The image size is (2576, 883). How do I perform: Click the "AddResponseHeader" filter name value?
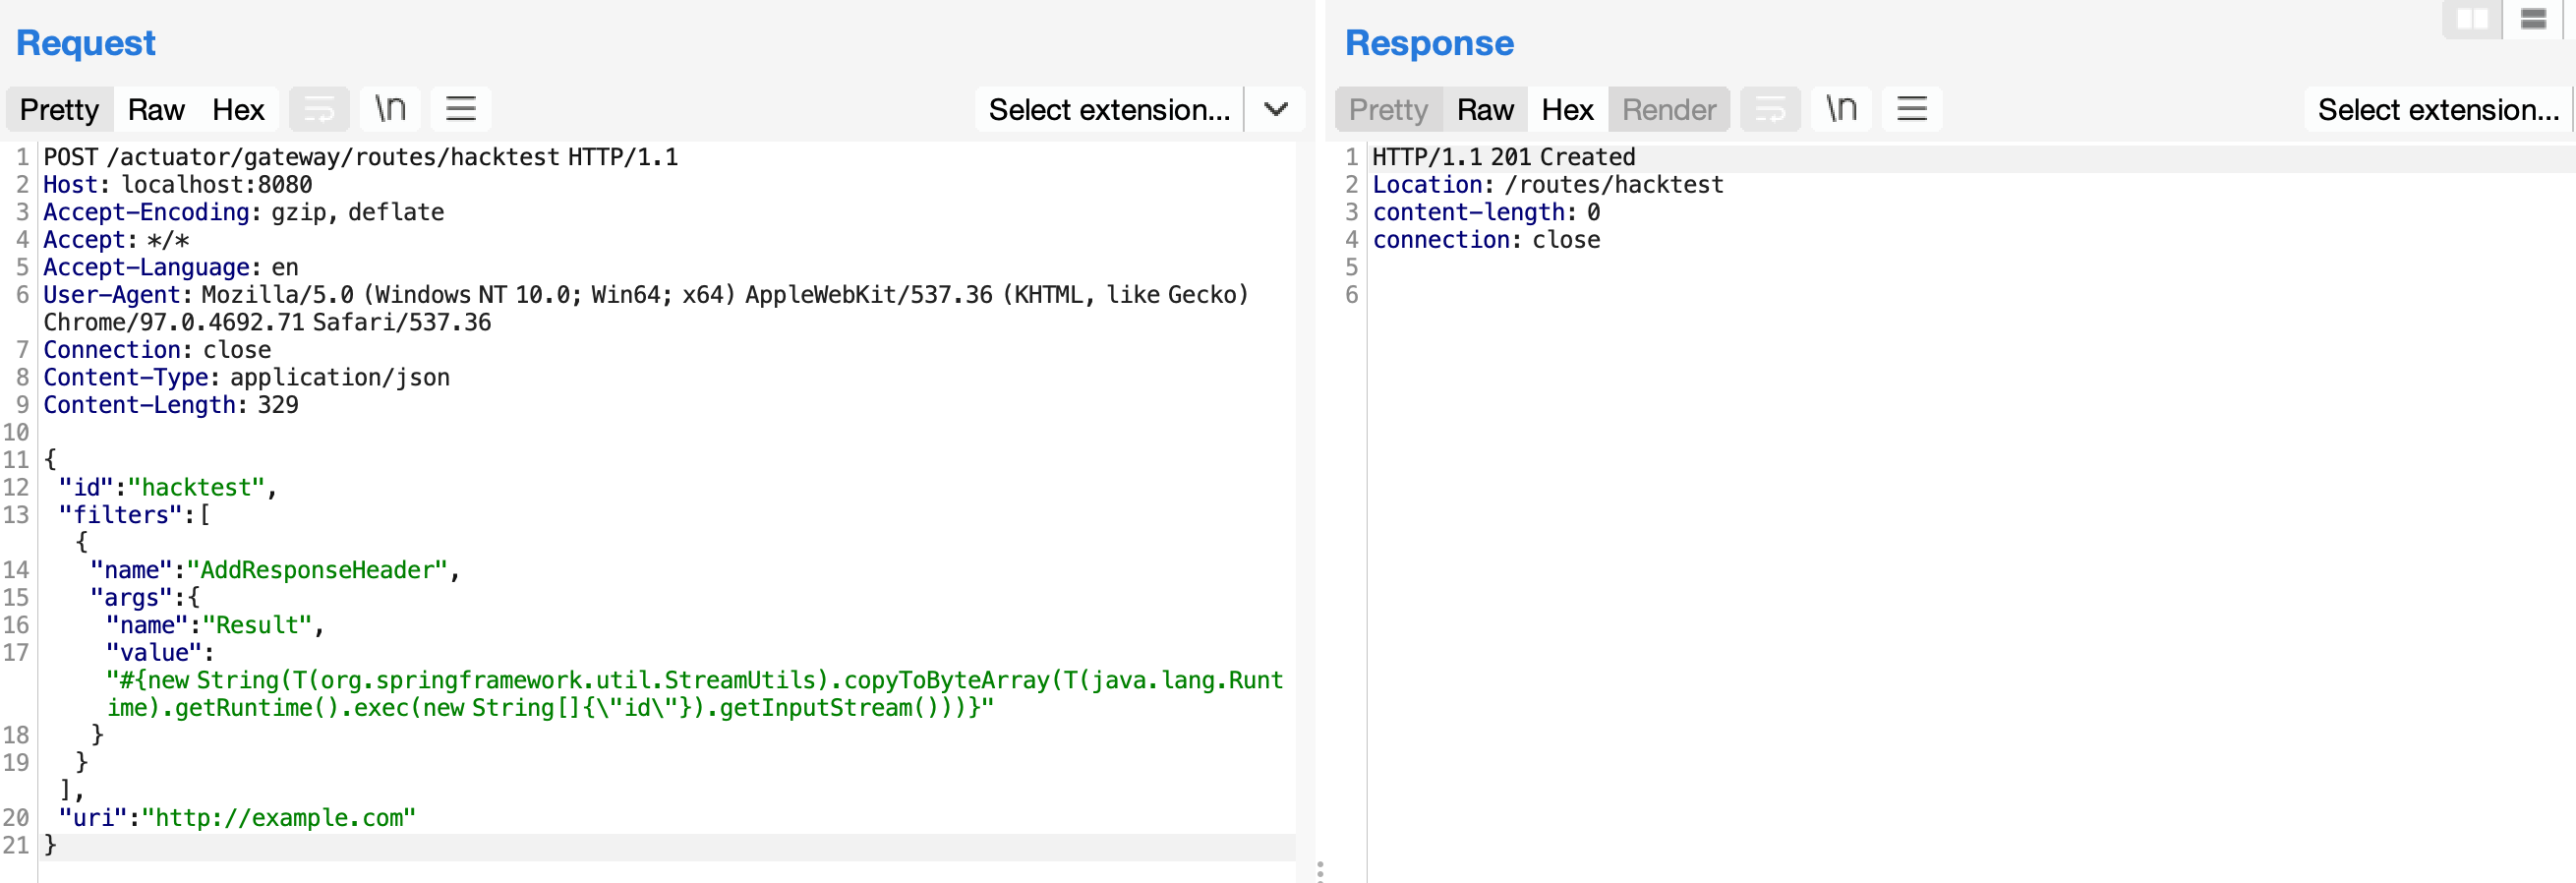point(317,570)
